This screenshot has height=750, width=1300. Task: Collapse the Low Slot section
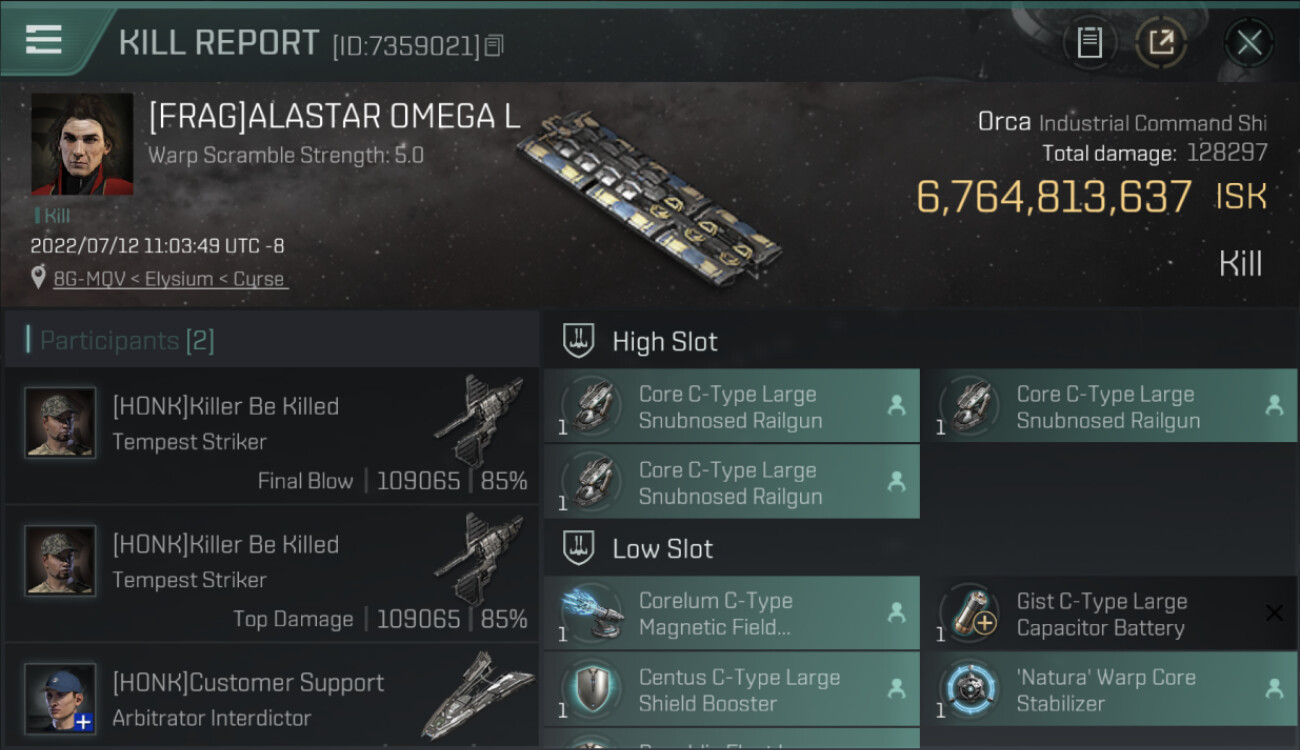[662, 549]
